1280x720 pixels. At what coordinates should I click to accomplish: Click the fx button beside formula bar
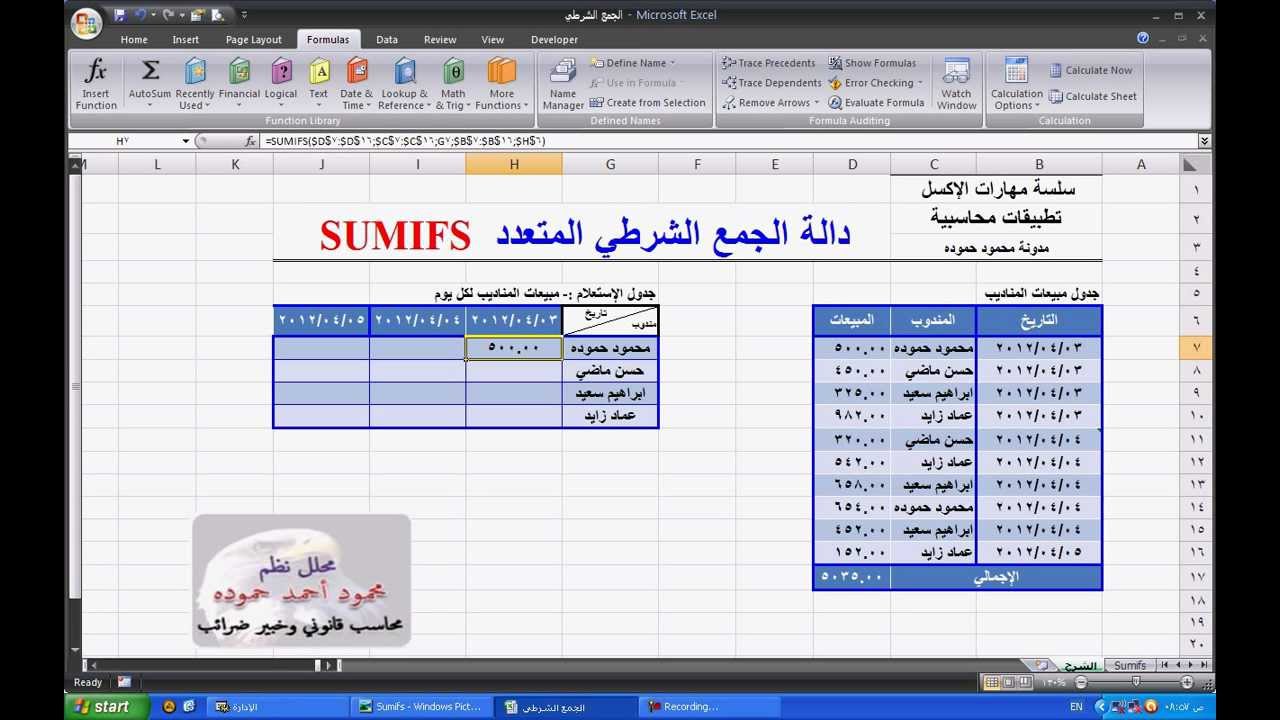[251, 141]
